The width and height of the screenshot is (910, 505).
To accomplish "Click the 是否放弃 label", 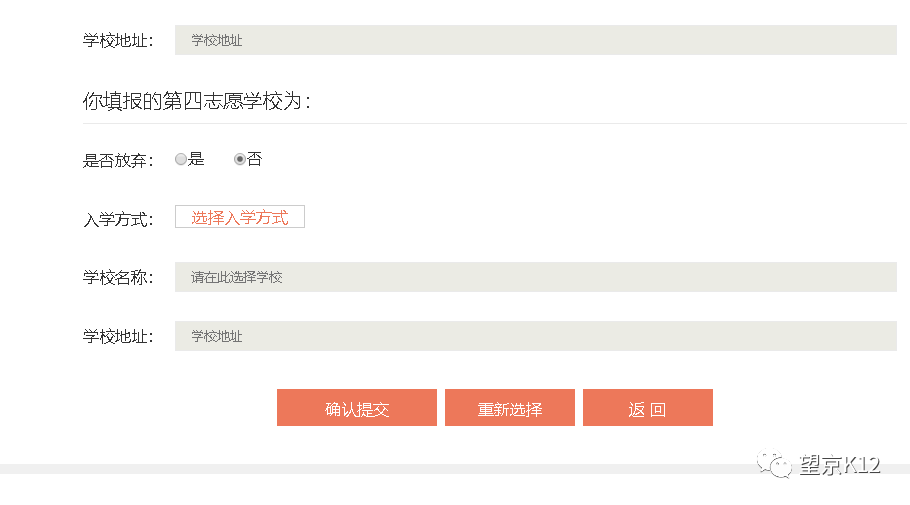I will click(x=118, y=160).
